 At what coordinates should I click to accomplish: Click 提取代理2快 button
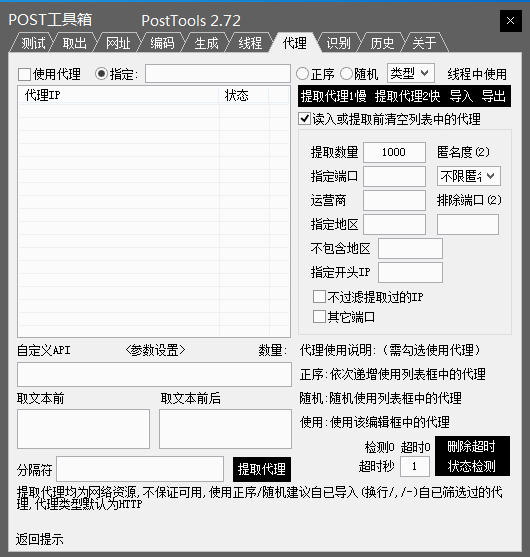(x=408, y=96)
